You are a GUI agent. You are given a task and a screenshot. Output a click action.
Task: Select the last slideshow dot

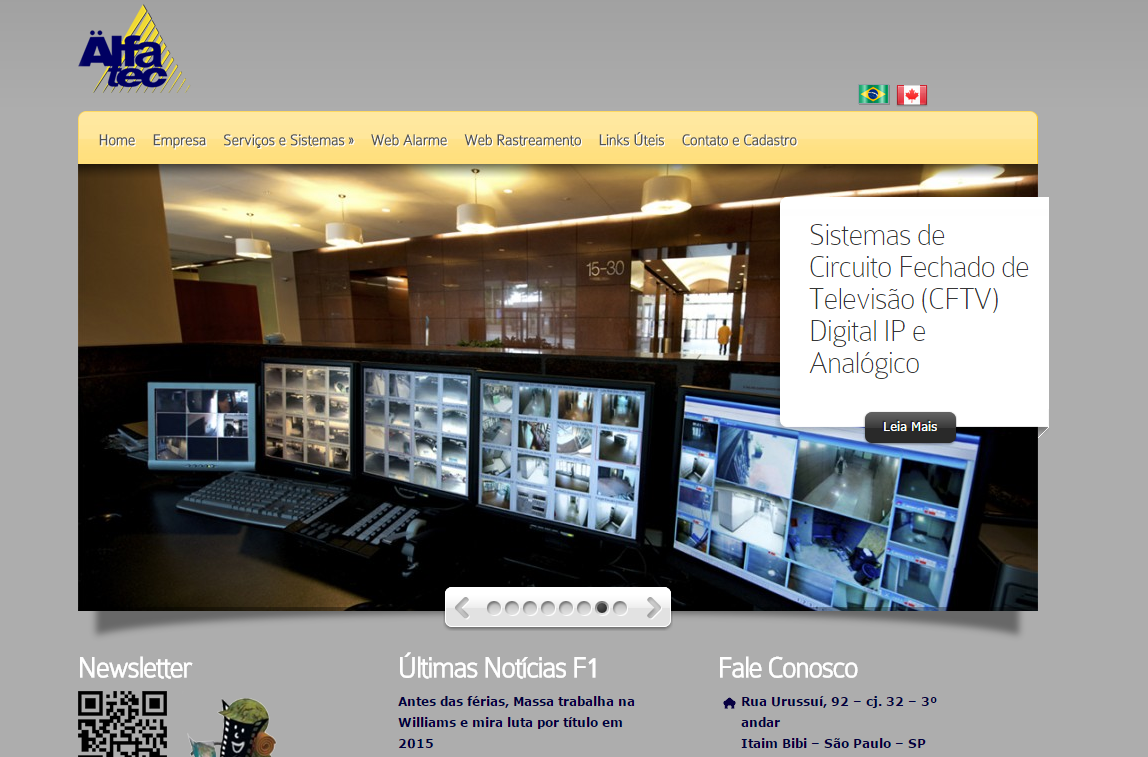pos(620,608)
